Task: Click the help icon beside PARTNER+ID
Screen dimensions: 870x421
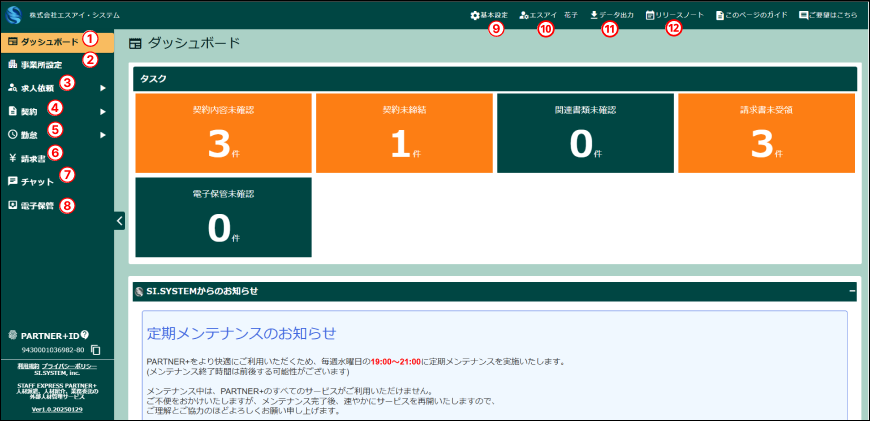Action: pos(85,334)
